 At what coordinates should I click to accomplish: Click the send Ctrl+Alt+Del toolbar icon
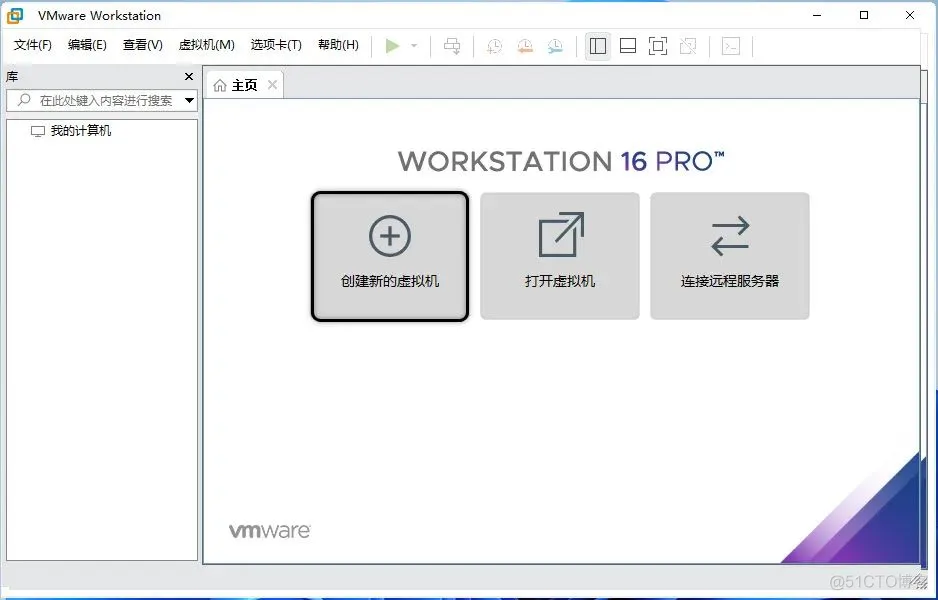[x=452, y=45]
